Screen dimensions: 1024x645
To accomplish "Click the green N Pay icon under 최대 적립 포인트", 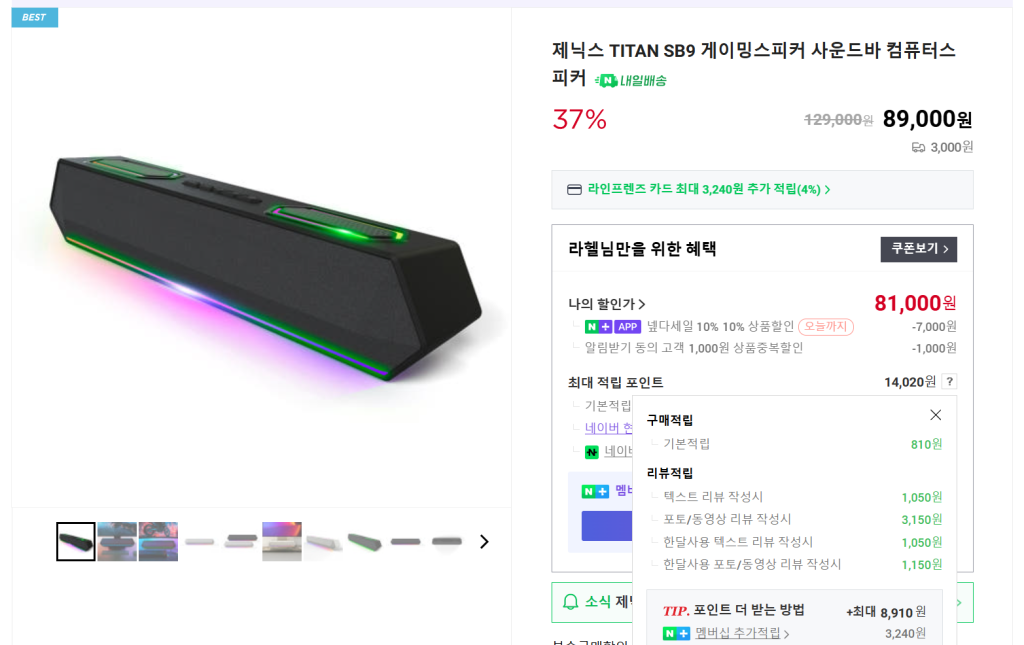I will [592, 452].
